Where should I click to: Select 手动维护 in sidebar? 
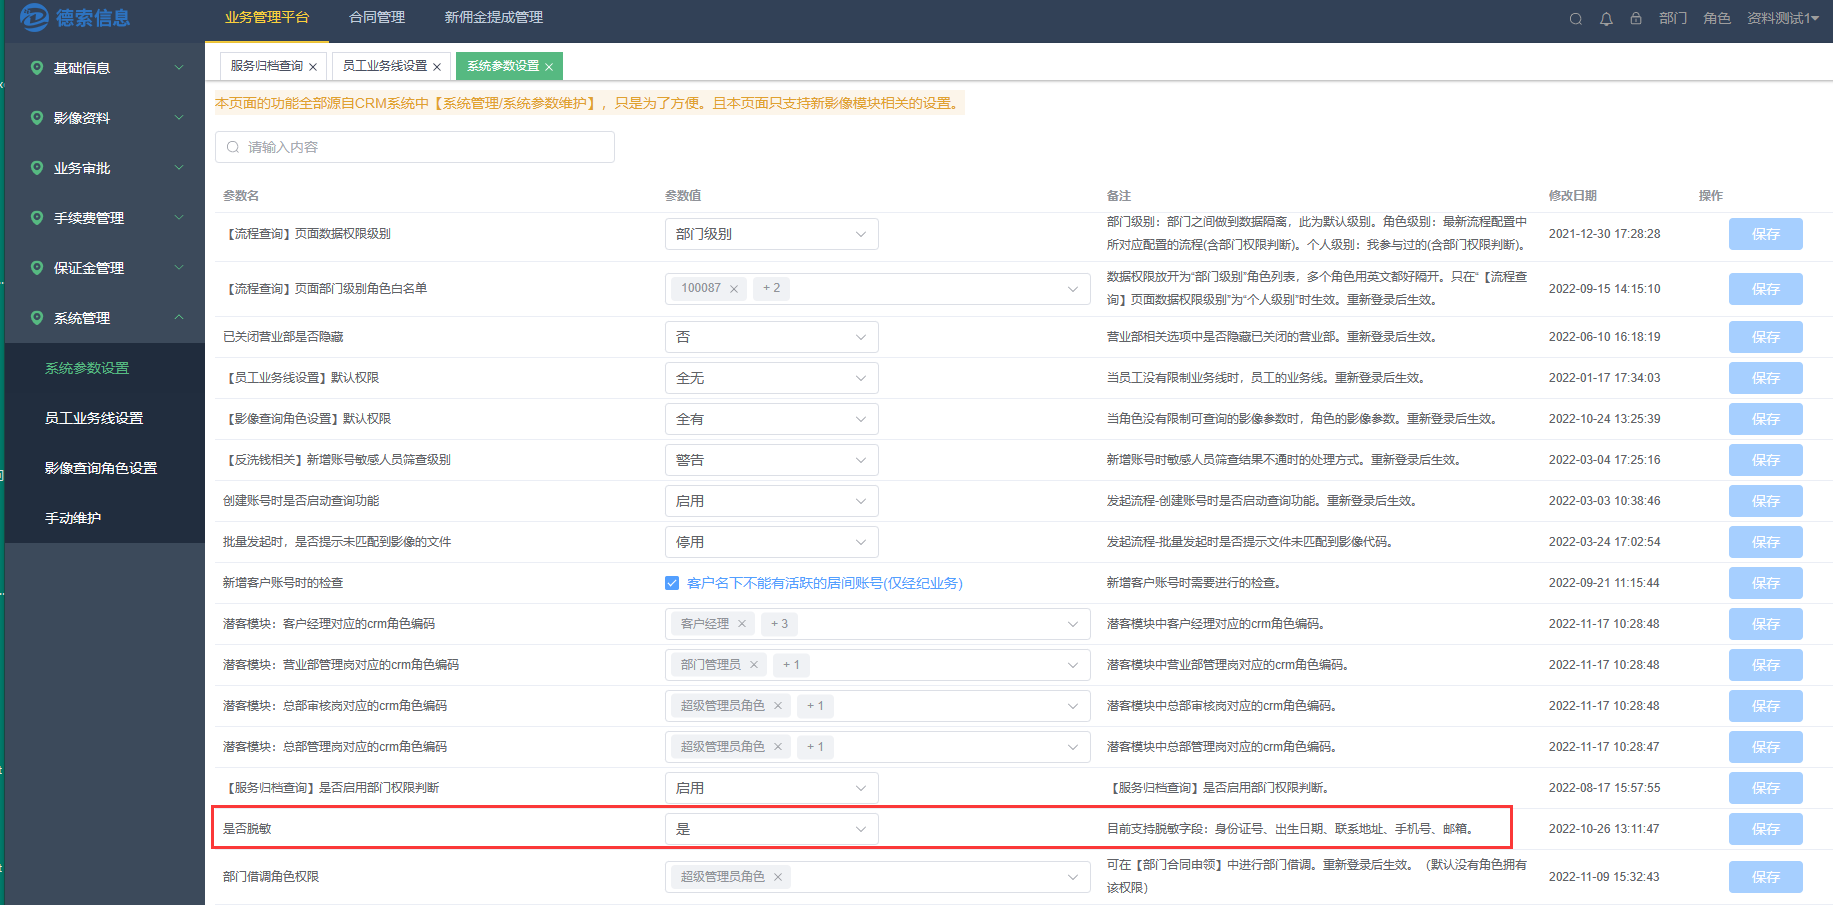(73, 518)
